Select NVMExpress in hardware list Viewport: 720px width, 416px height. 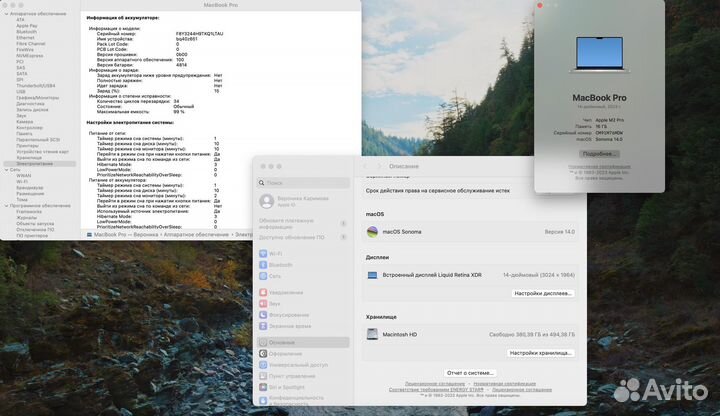click(x=30, y=56)
